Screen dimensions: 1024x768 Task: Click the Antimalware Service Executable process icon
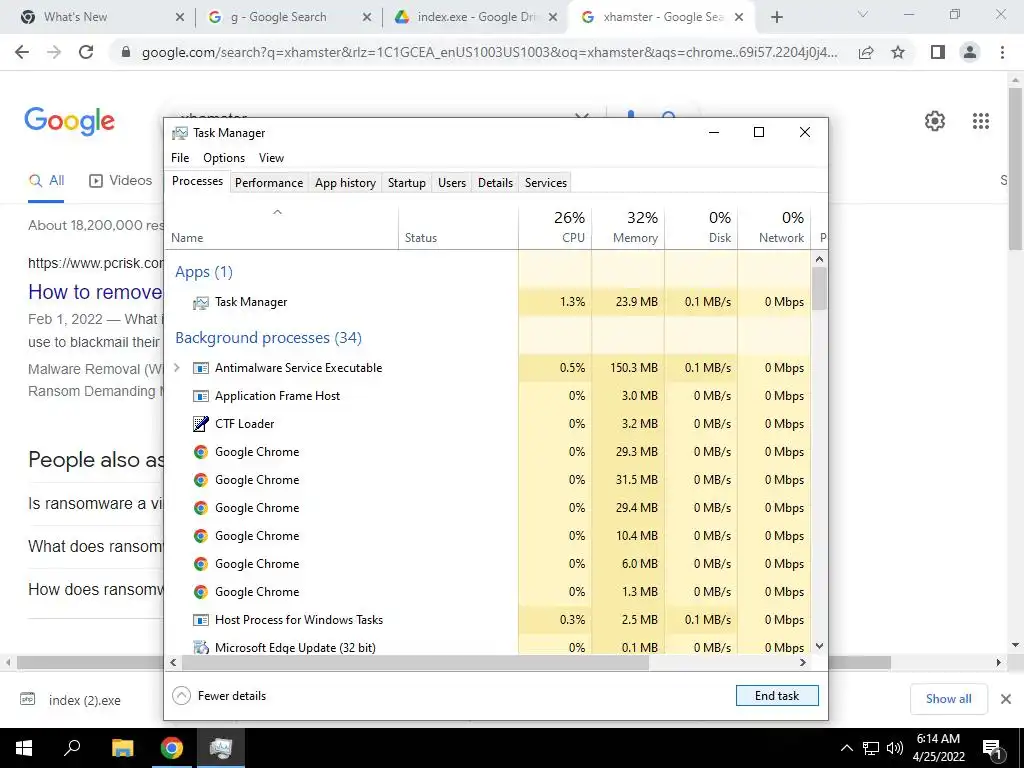click(x=200, y=368)
